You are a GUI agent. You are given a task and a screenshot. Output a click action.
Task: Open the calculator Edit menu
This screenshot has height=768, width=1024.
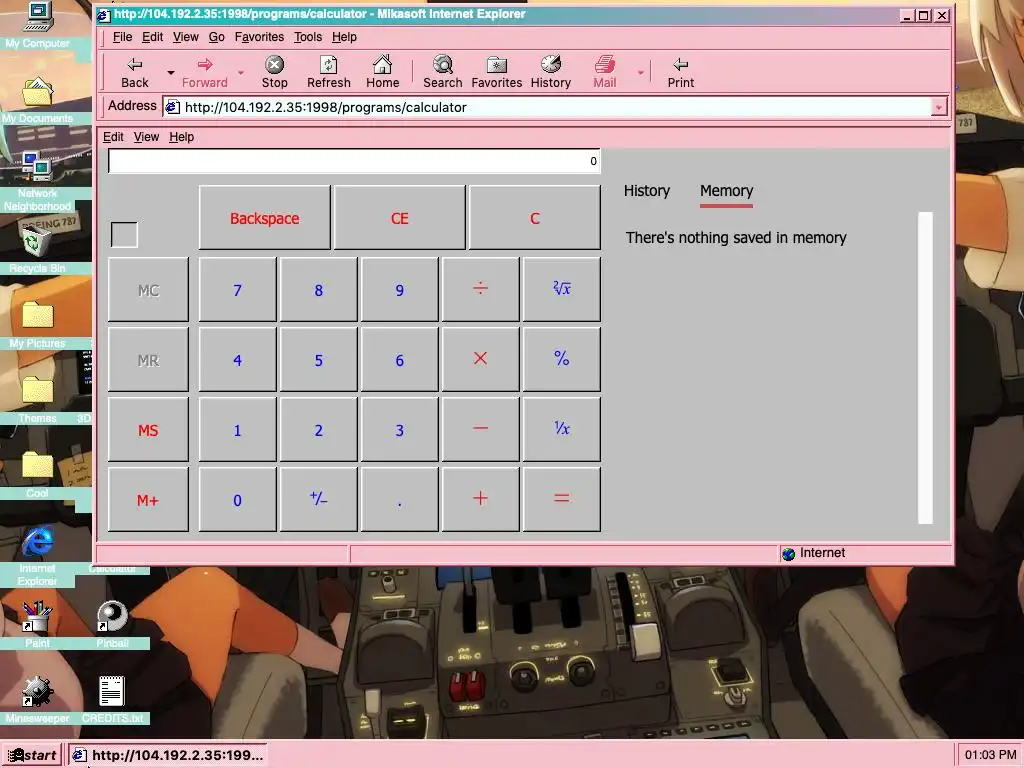pos(113,137)
